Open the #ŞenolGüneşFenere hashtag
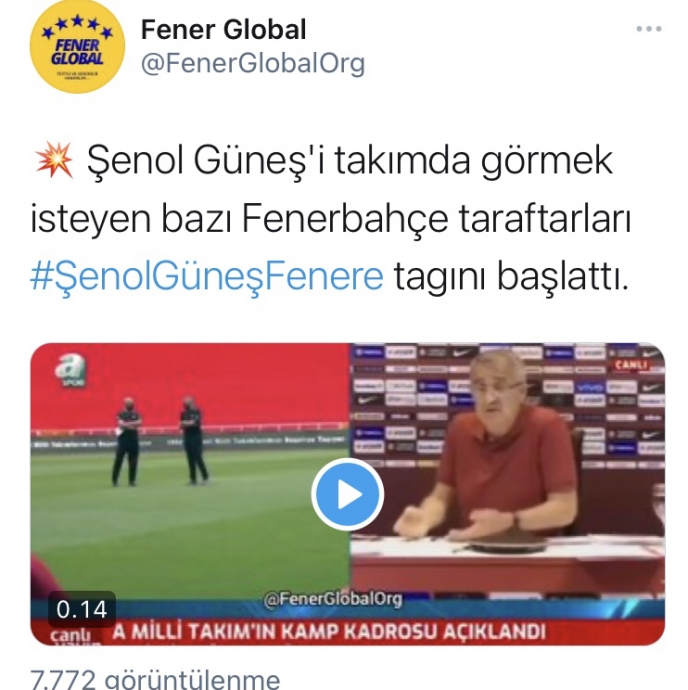Image resolution: width=688 pixels, height=690 pixels. [x=207, y=277]
